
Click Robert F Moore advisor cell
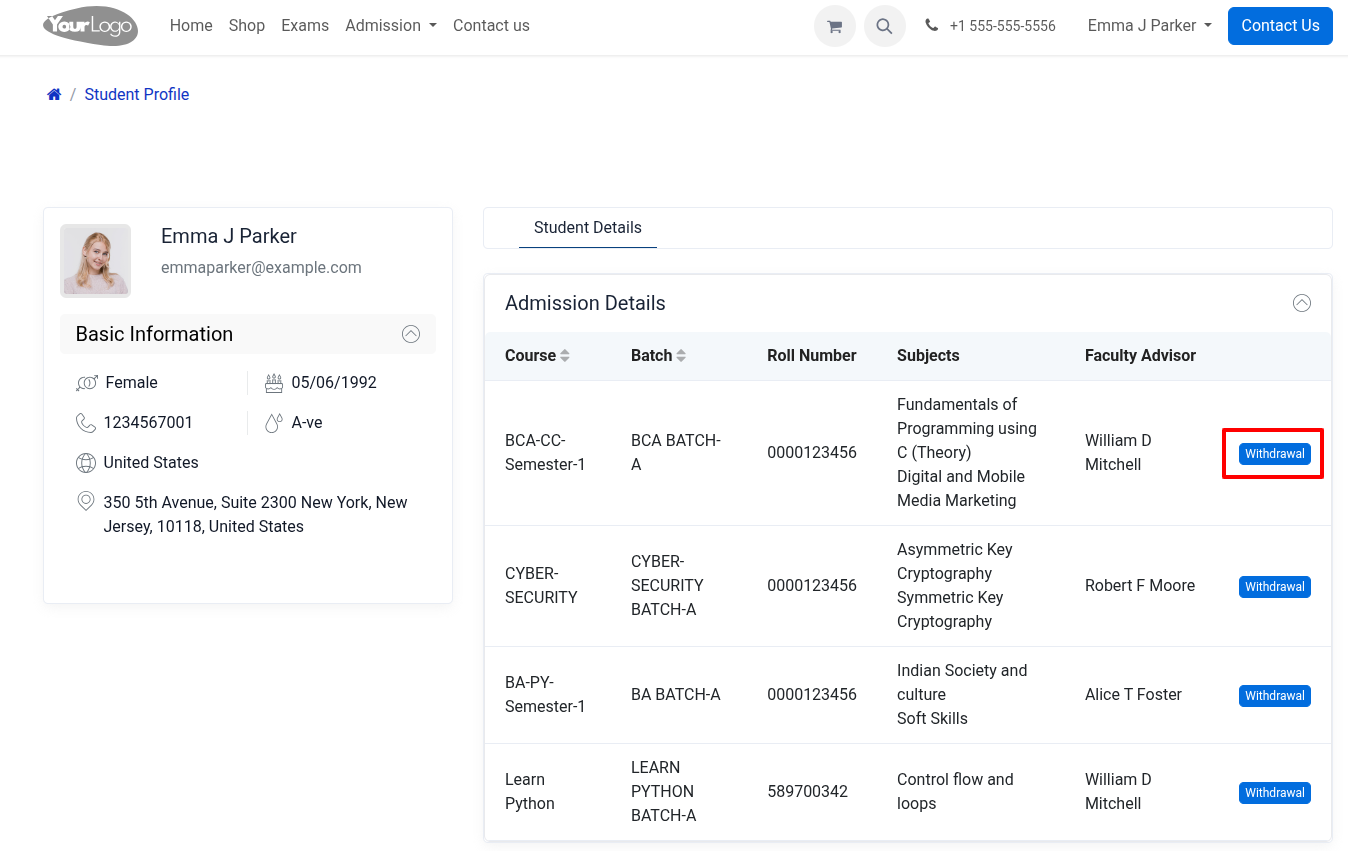coord(1140,586)
